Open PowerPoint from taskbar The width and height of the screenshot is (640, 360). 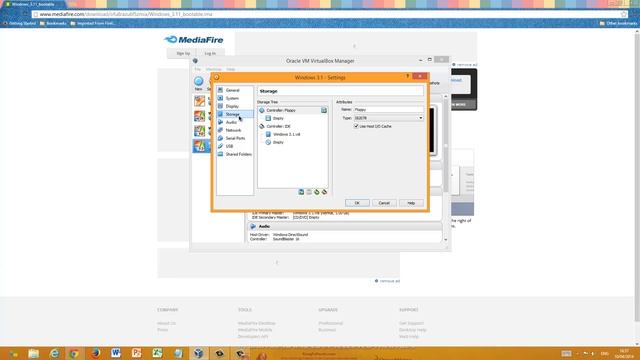[x=137, y=353]
